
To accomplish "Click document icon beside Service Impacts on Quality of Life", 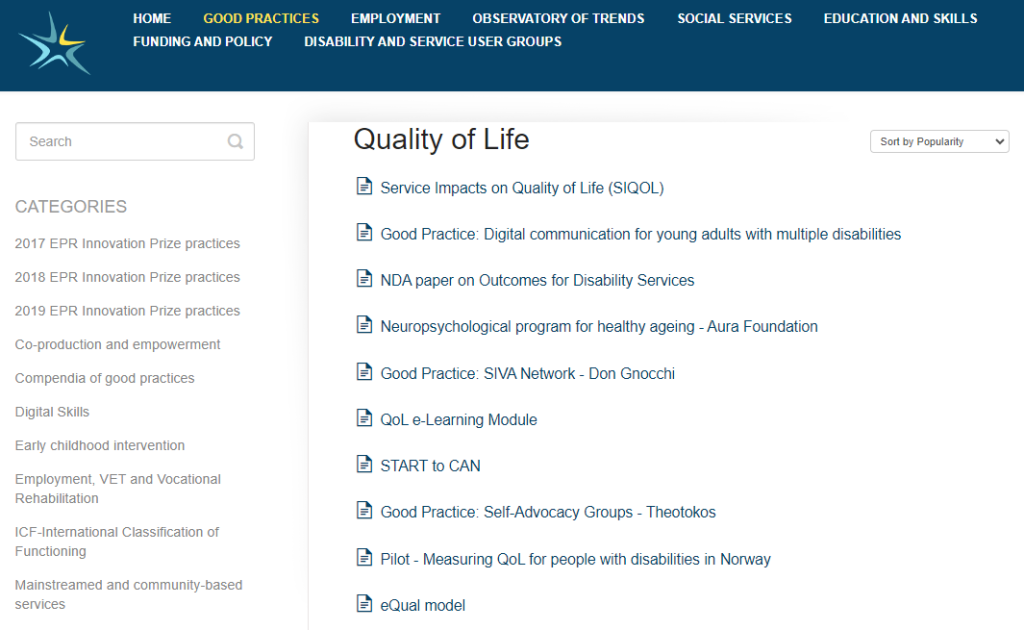I will pos(364,186).
